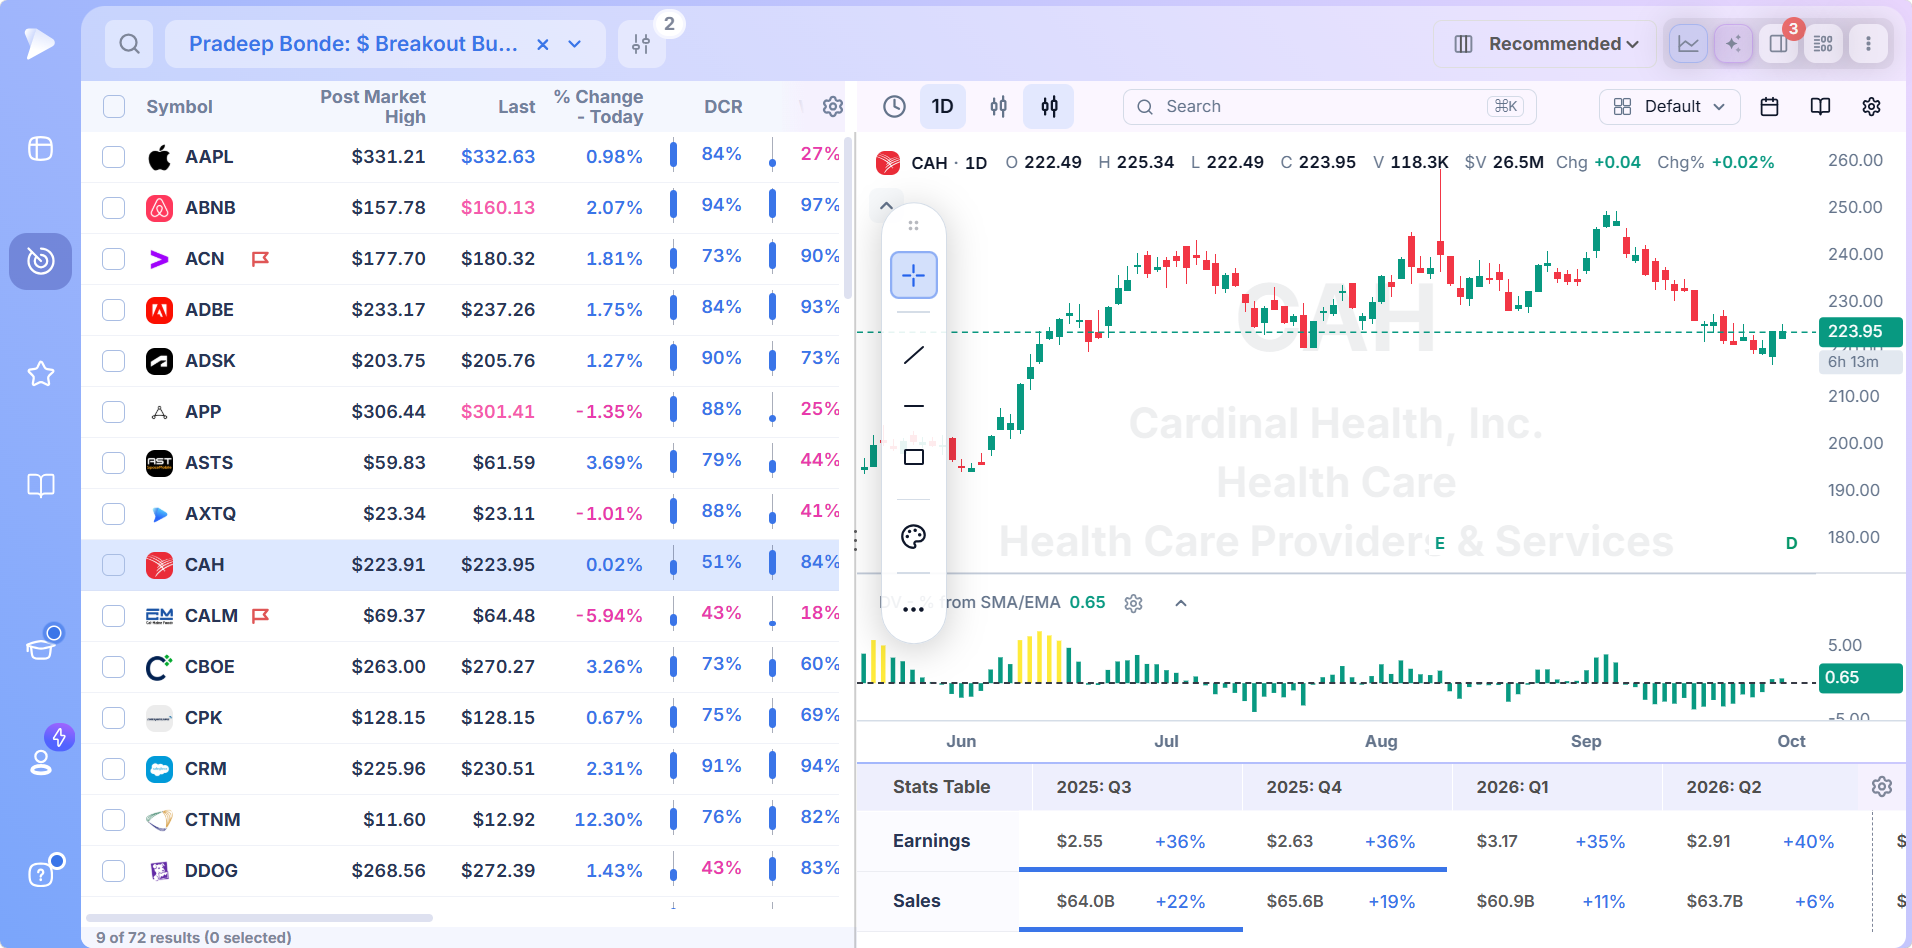Toggle the grid layout icon in top bar
Screen dimensions: 1912x948
tap(1823, 44)
